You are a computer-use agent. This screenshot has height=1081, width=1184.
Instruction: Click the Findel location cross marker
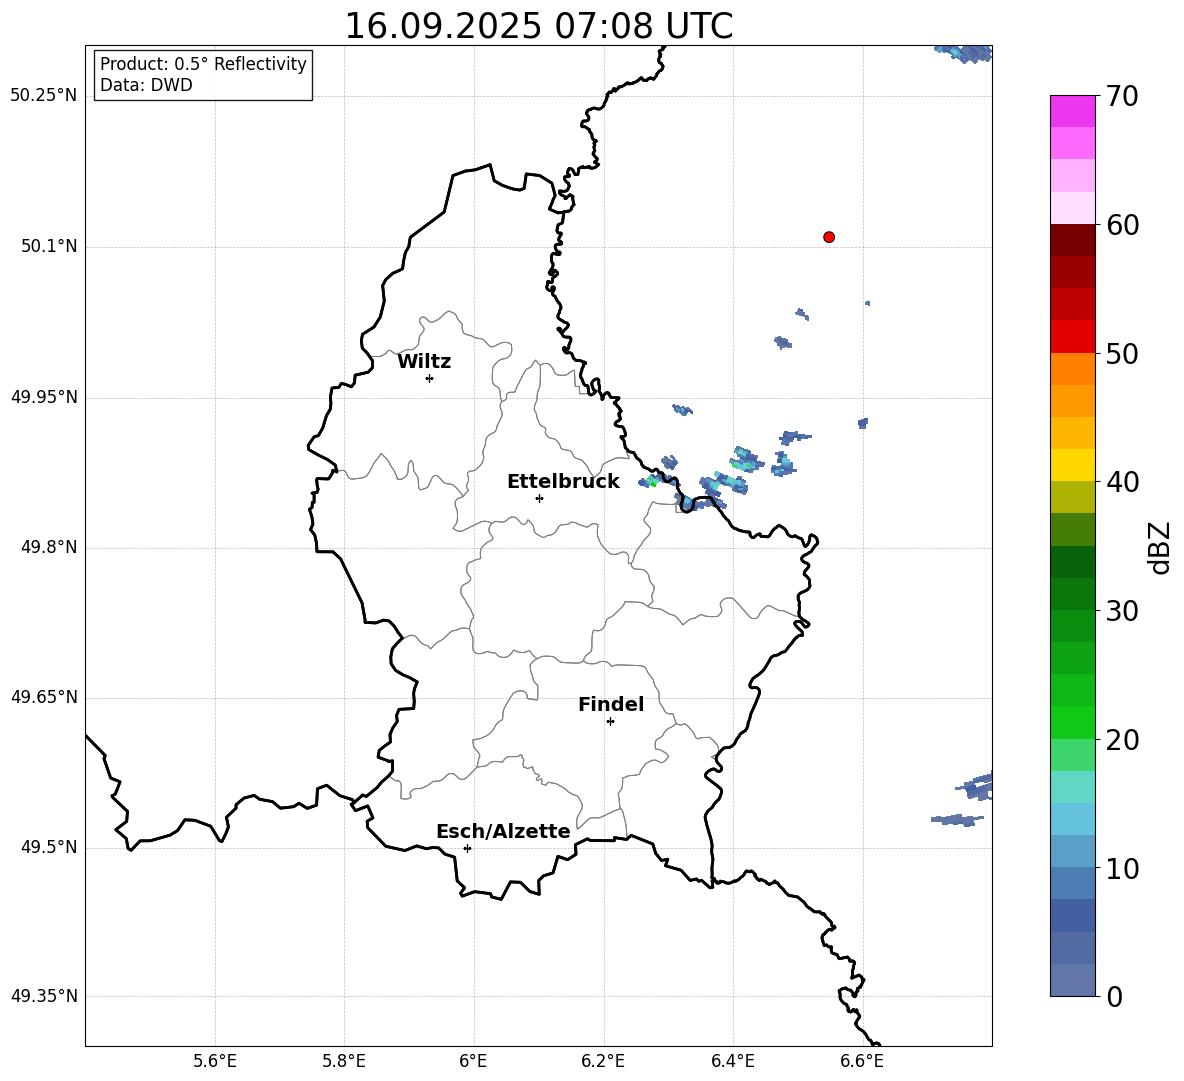click(610, 722)
